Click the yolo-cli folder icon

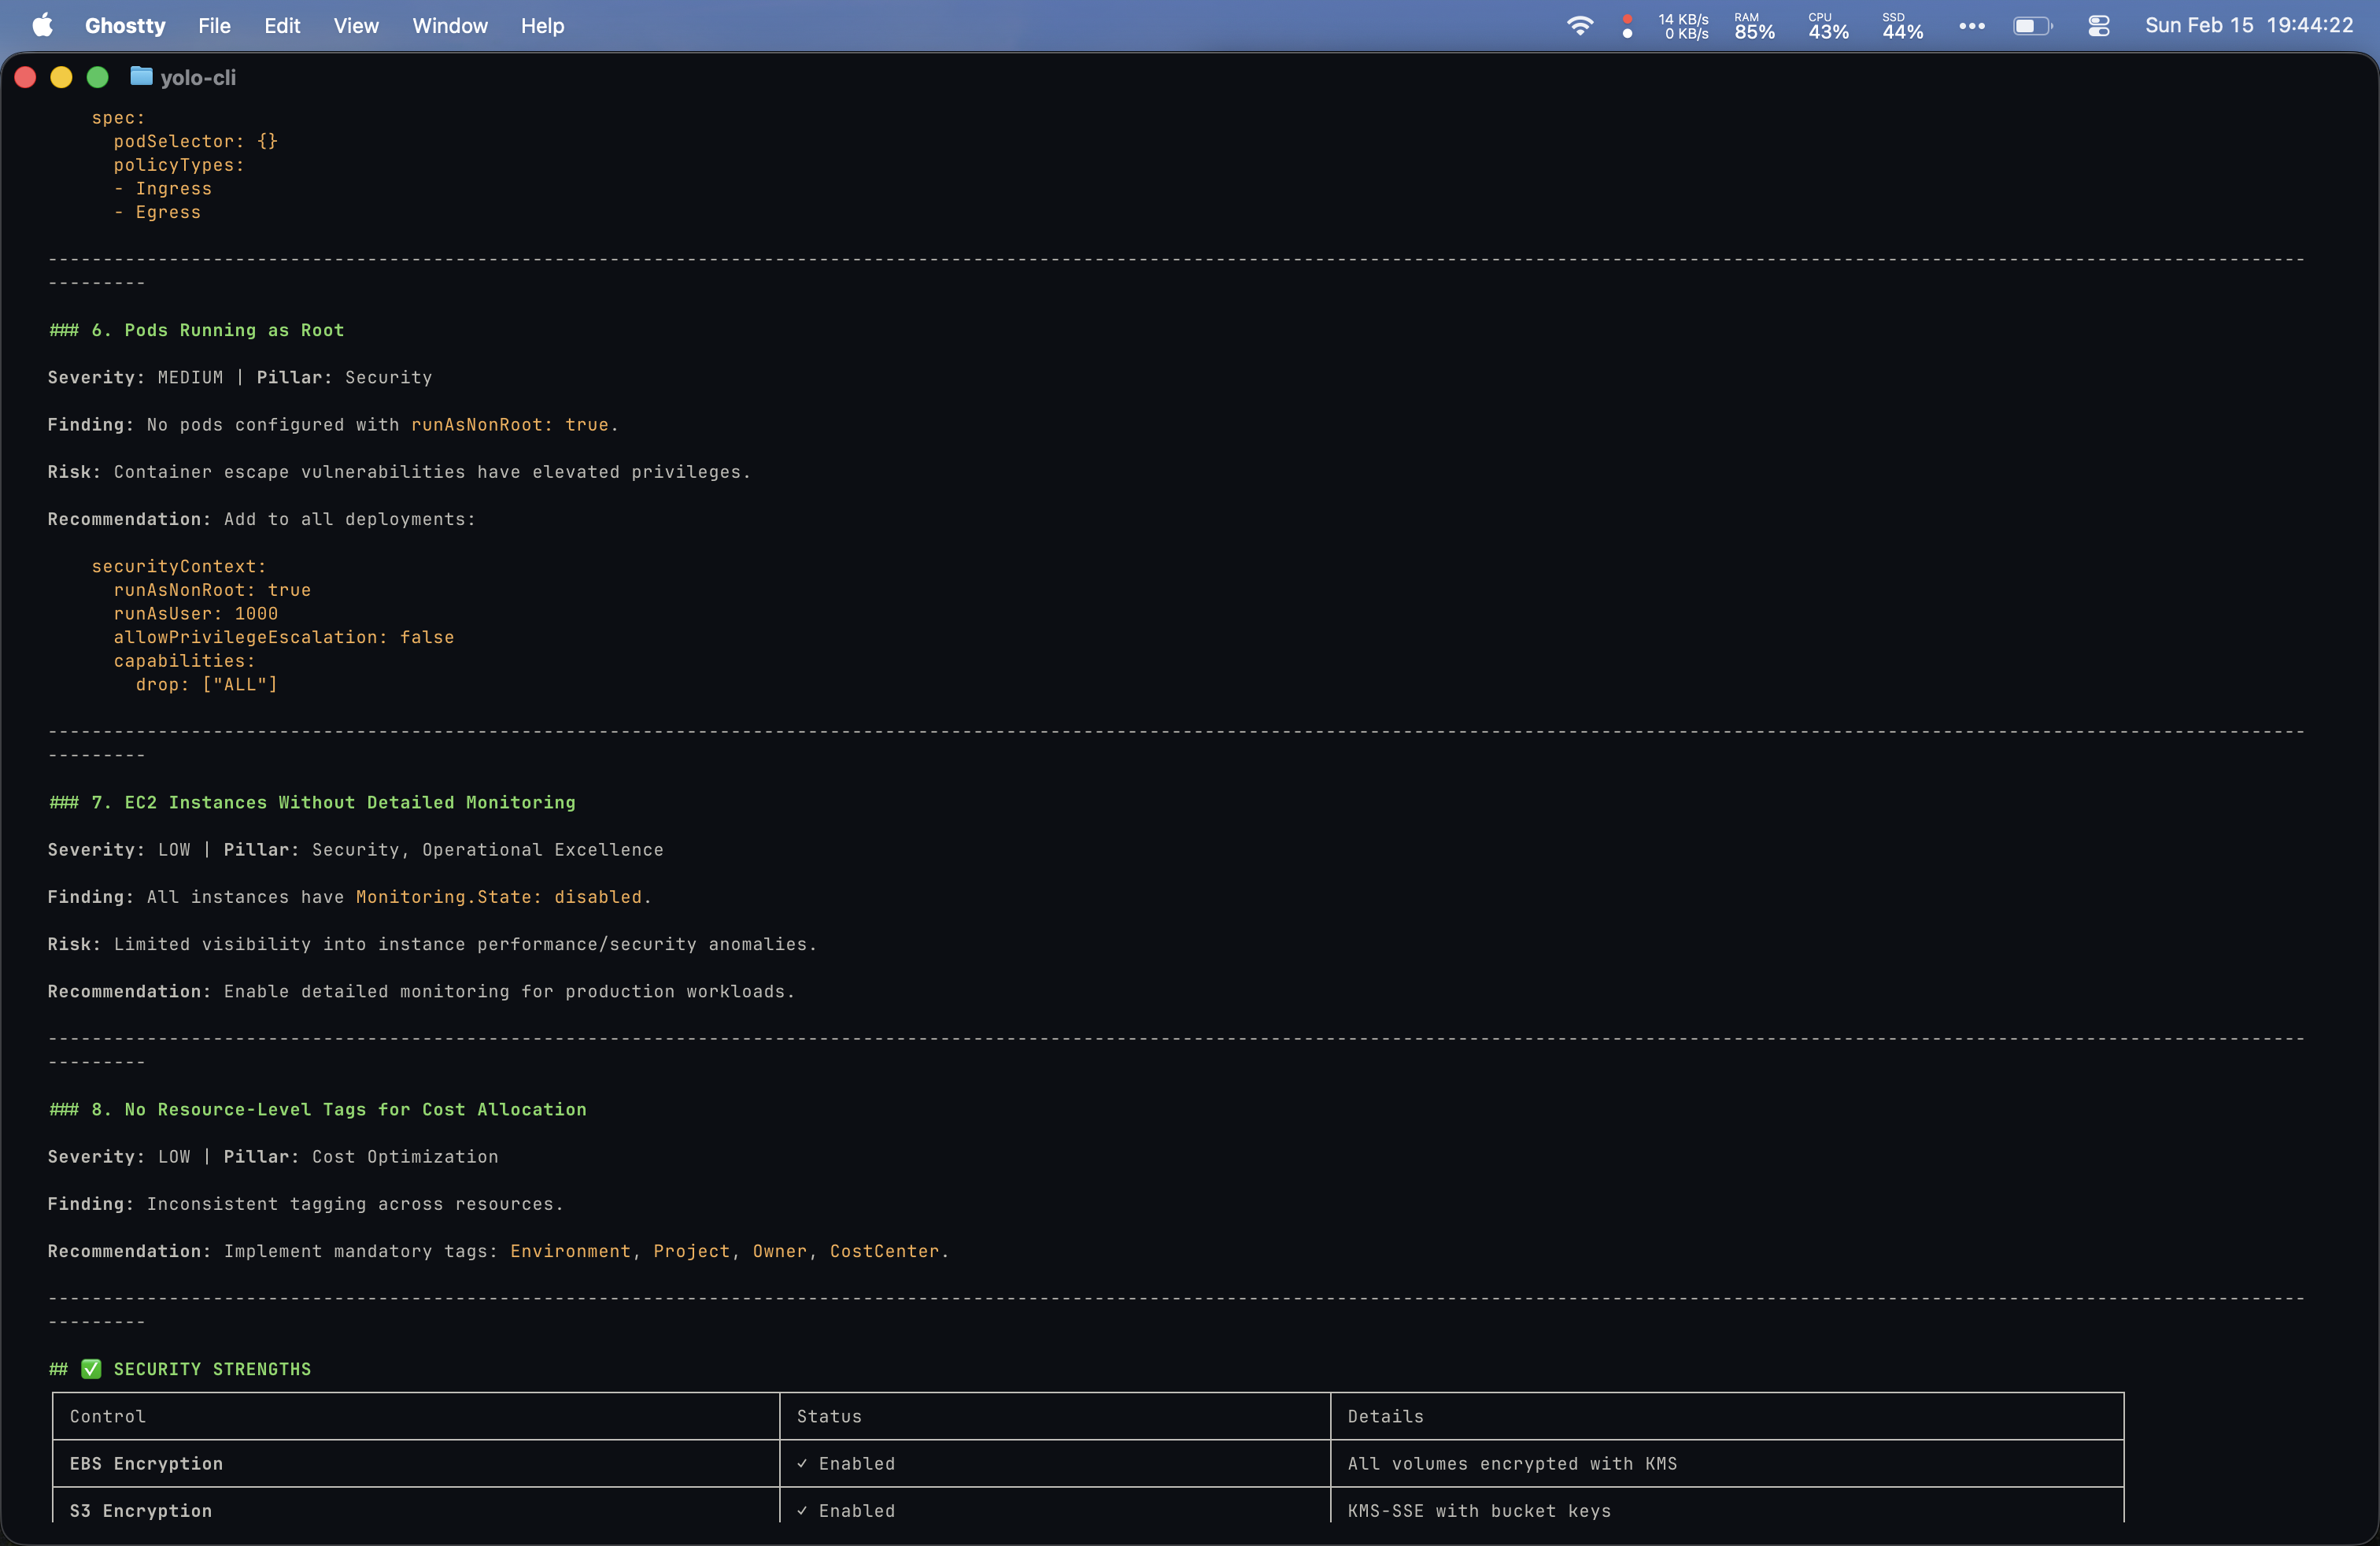pyautogui.click(x=141, y=76)
